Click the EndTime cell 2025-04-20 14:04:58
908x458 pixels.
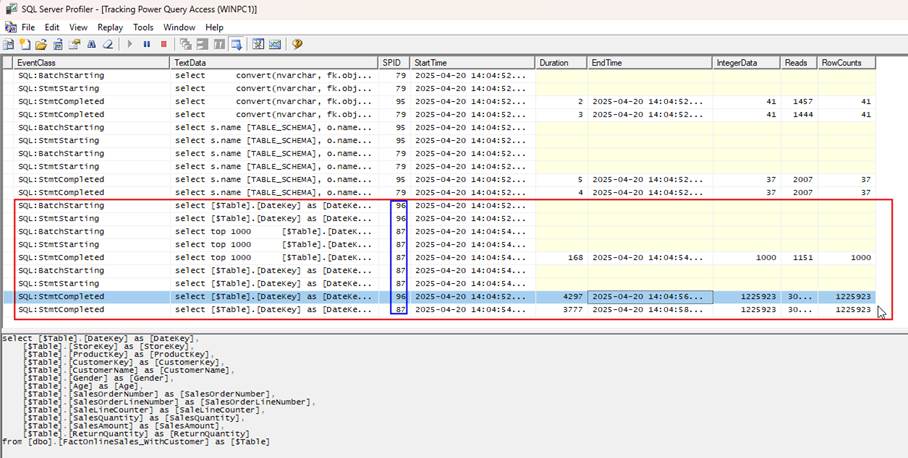[650, 309]
